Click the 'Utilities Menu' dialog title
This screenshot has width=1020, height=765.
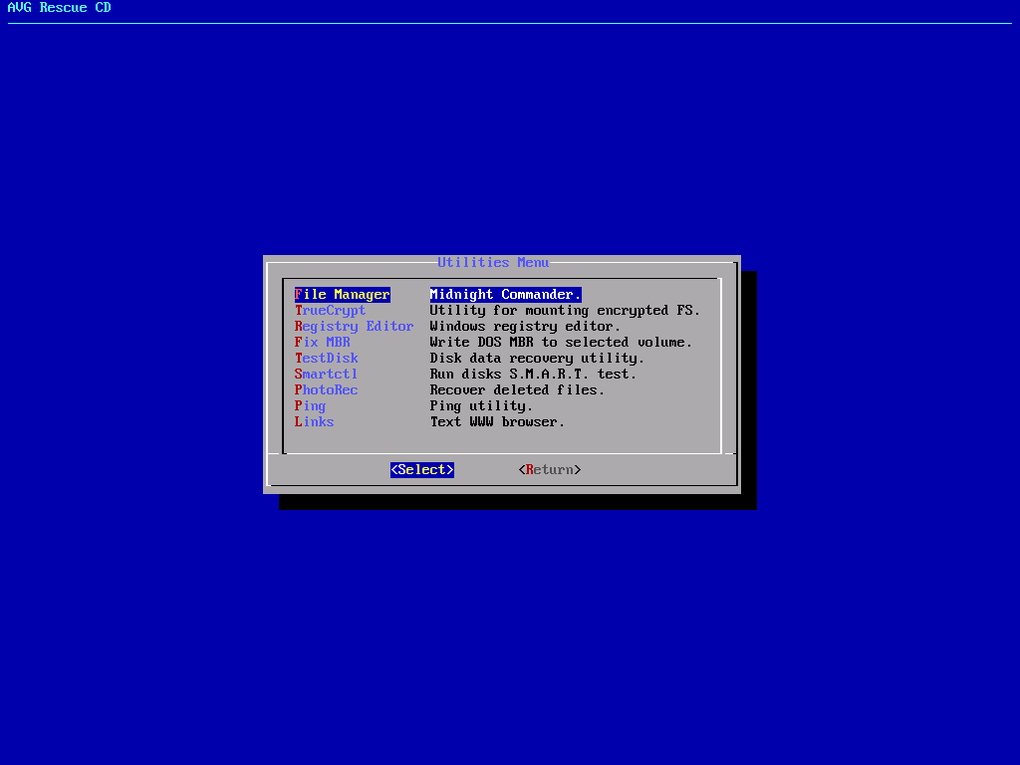(x=493, y=262)
